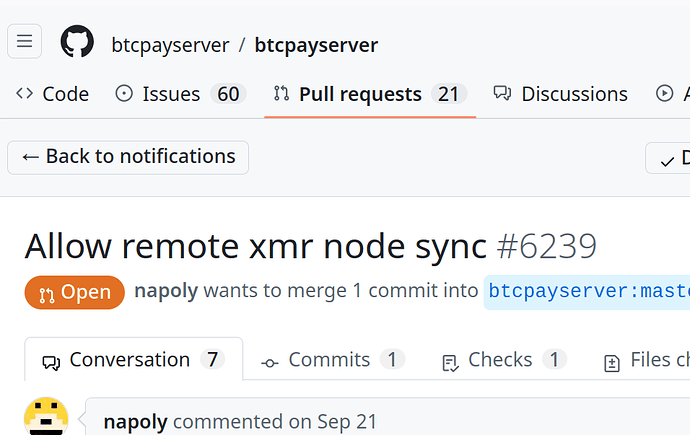The image size is (690, 435).
Task: Open the btcpayserver repository name link
Action: (x=316, y=45)
